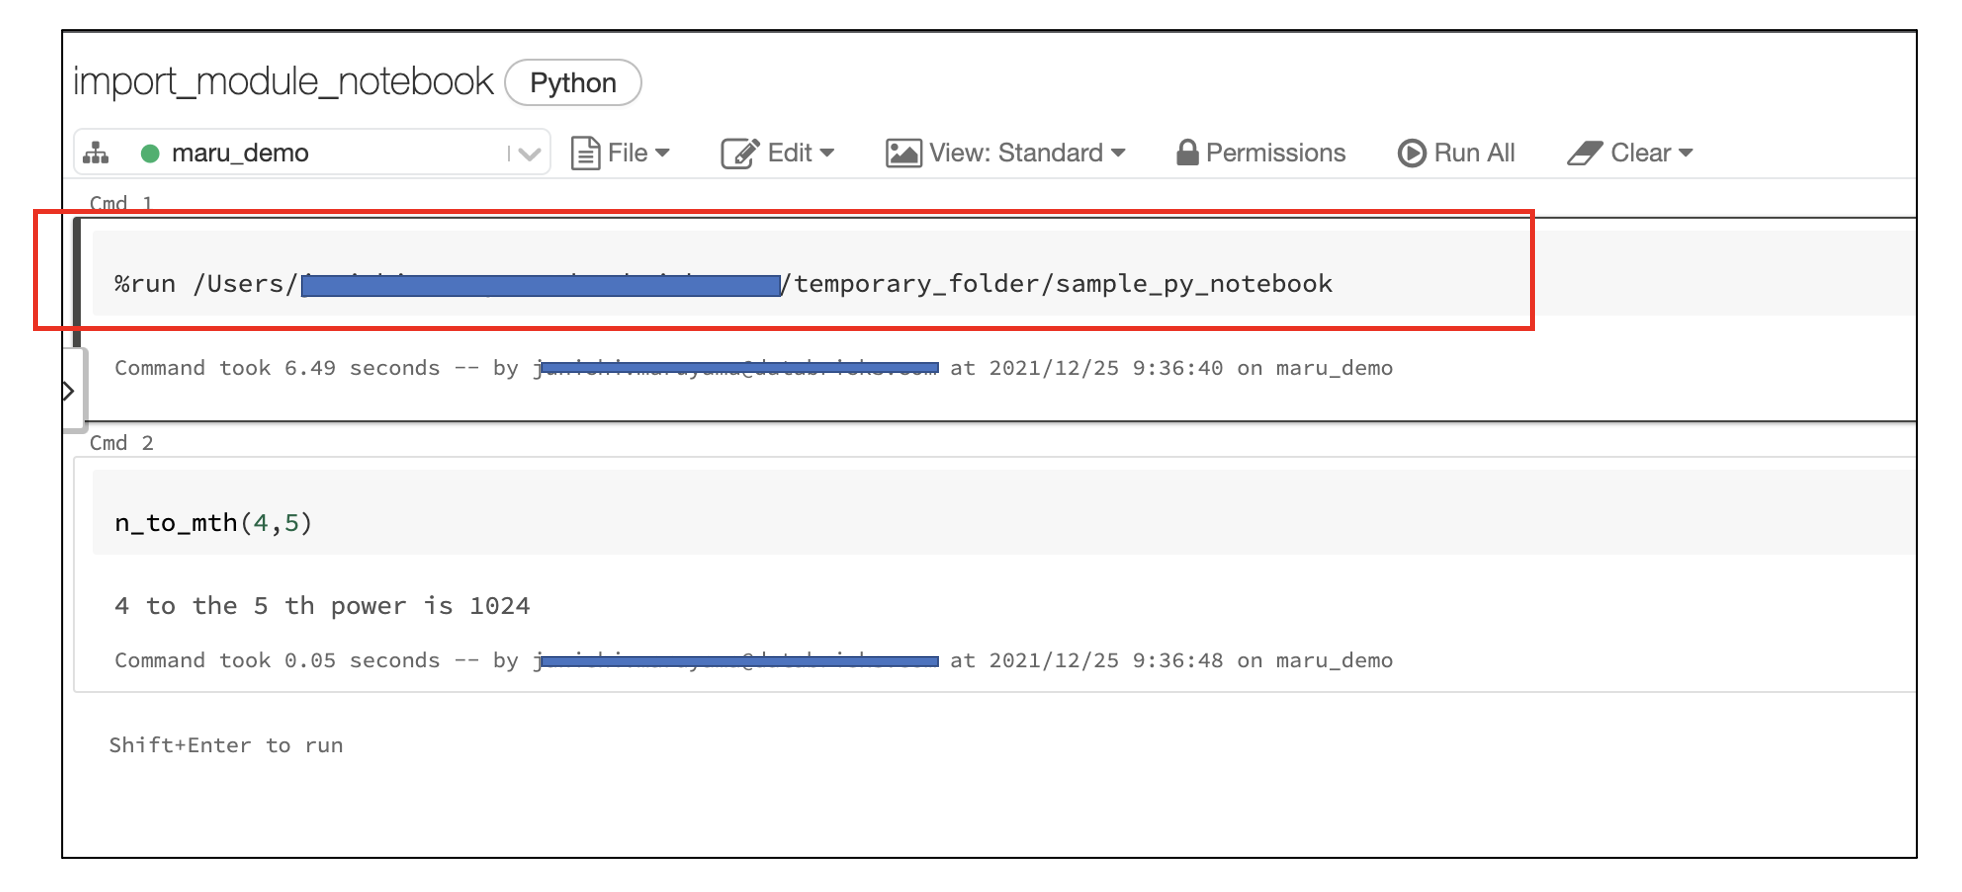Viewport: 1962px width, 892px height.
Task: Click the Permissions lock icon
Action: tap(1187, 153)
